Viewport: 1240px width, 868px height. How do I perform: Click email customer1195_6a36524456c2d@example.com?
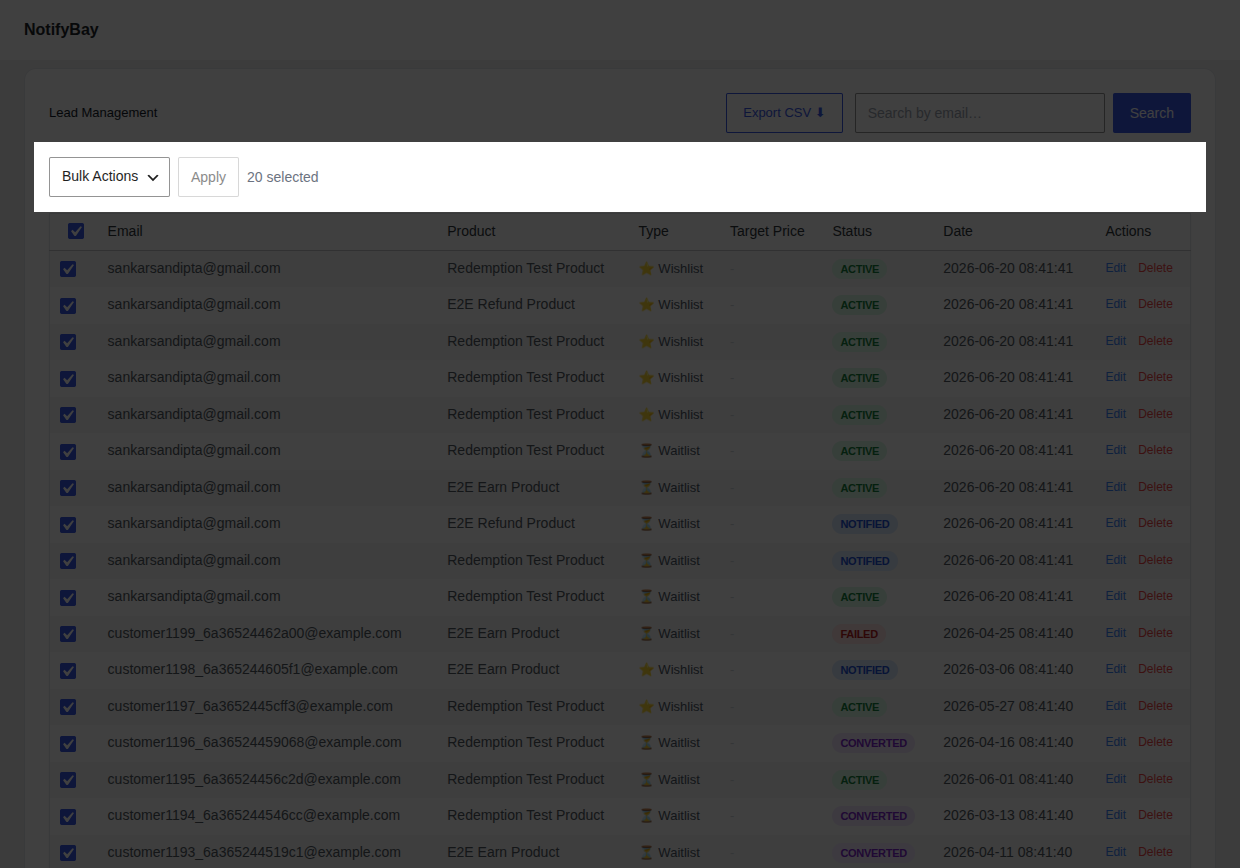(x=254, y=779)
